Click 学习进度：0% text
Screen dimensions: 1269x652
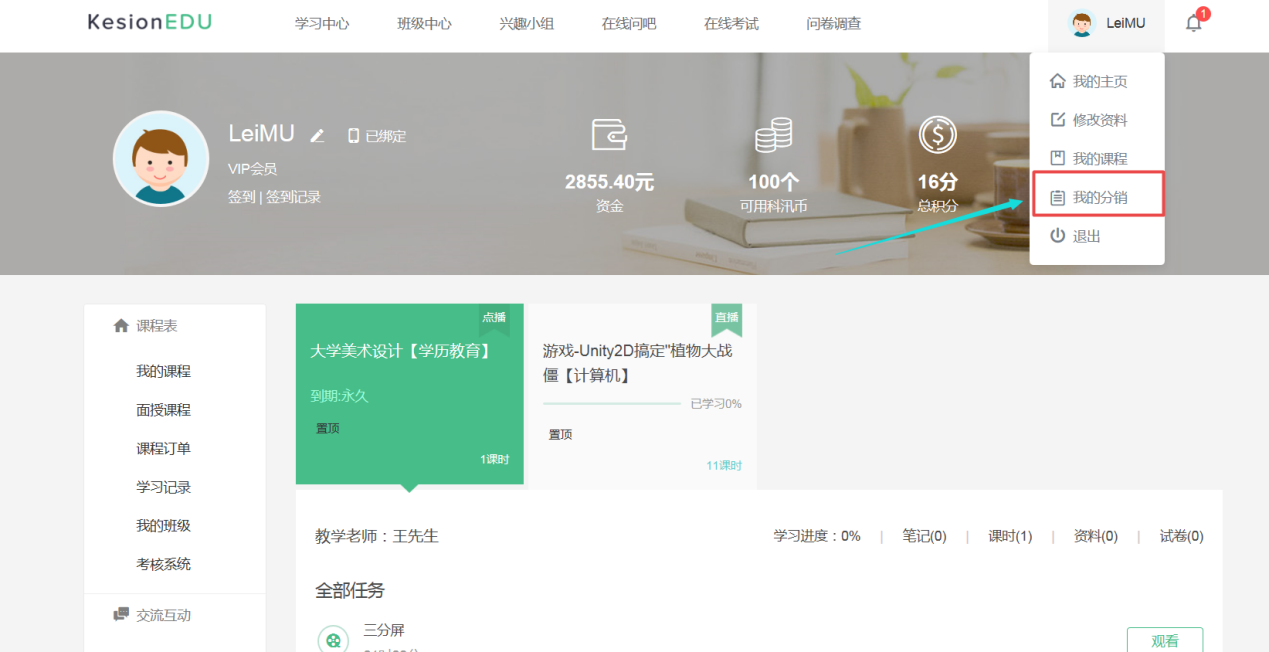tap(817, 536)
